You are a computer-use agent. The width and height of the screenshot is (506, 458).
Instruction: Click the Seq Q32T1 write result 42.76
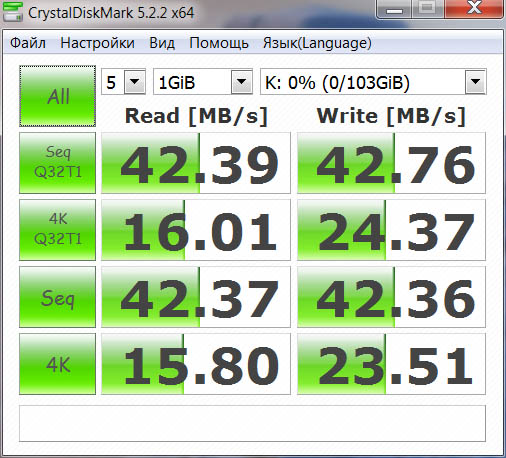[391, 163]
